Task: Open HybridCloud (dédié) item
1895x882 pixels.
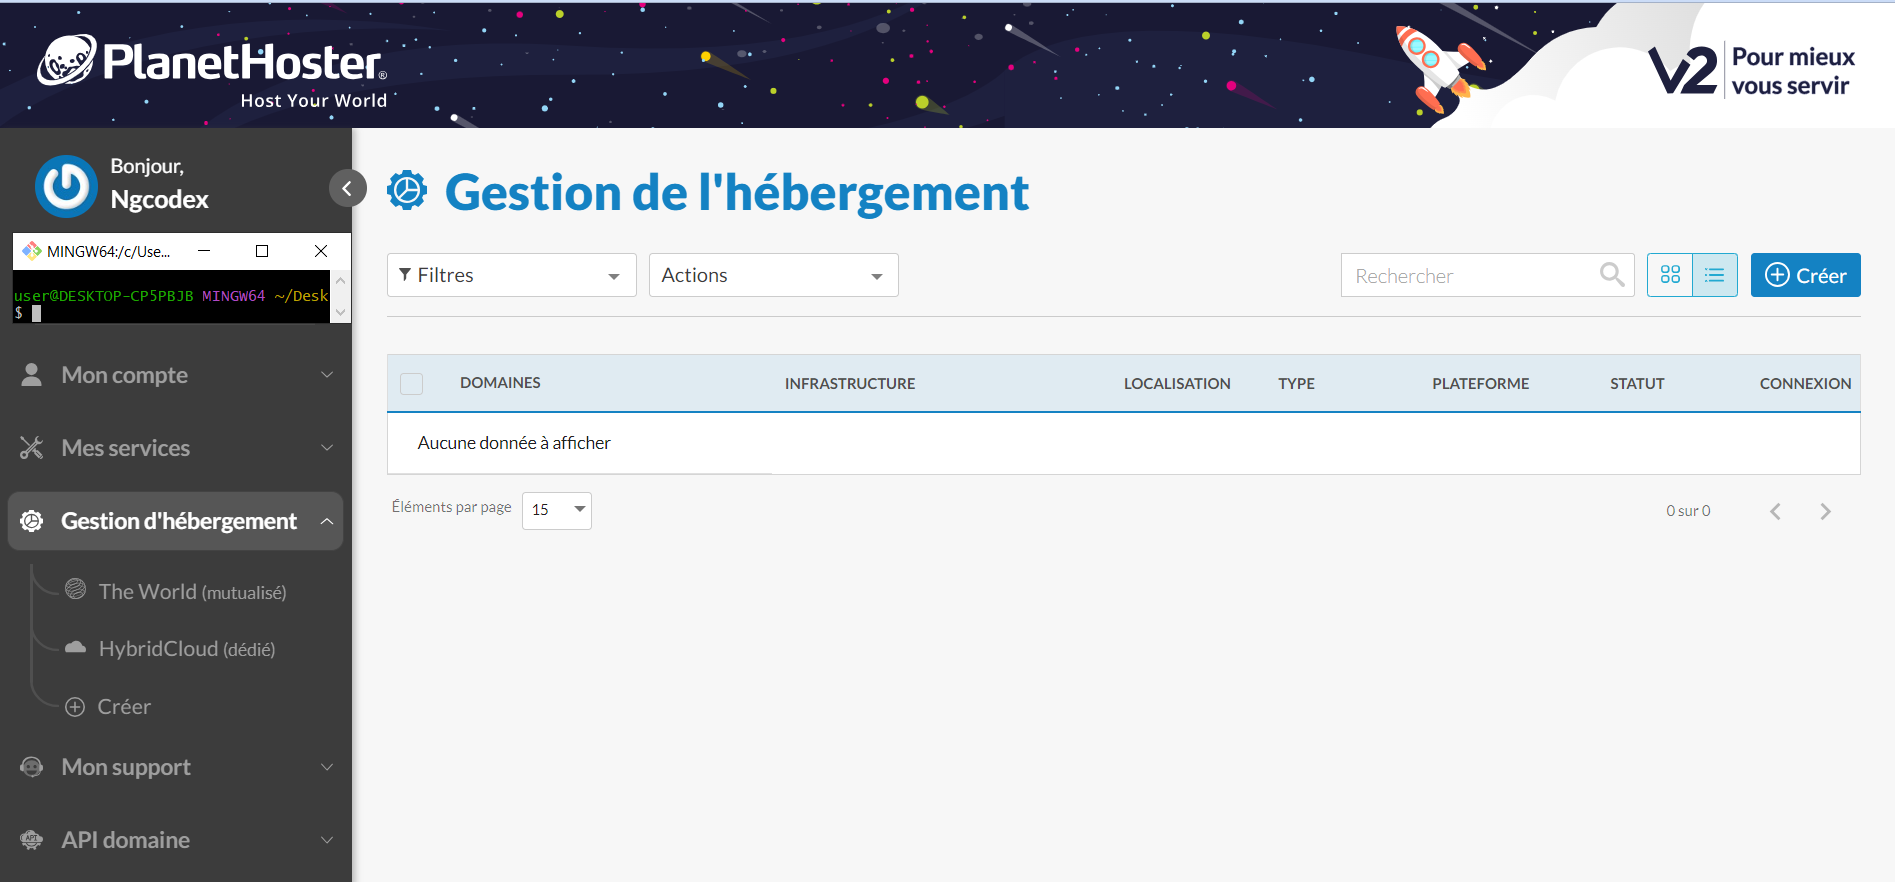Action: click(186, 649)
